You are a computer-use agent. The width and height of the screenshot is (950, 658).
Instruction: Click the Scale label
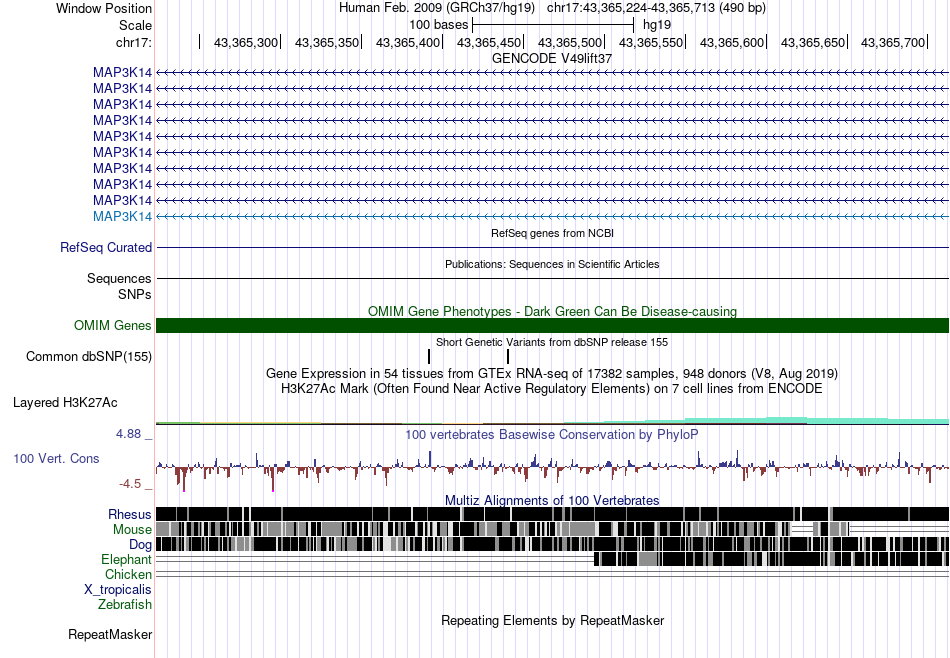click(x=135, y=25)
